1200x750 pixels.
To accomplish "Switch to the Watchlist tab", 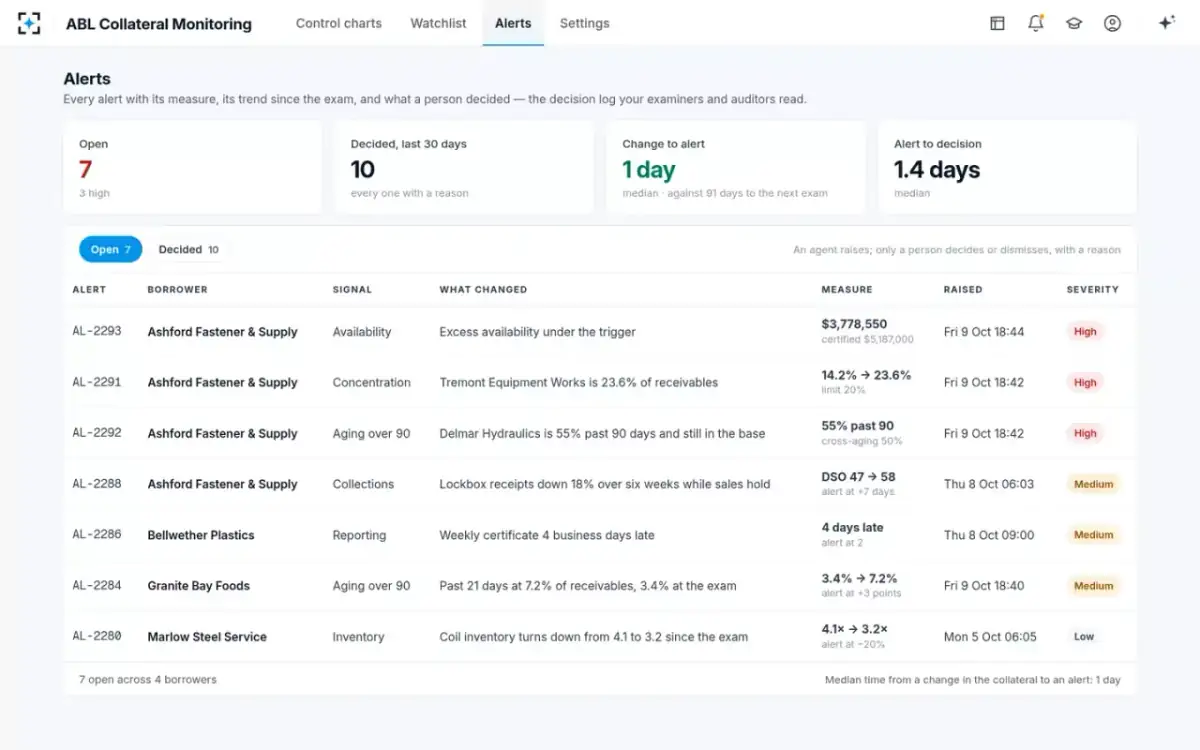I will [438, 23].
